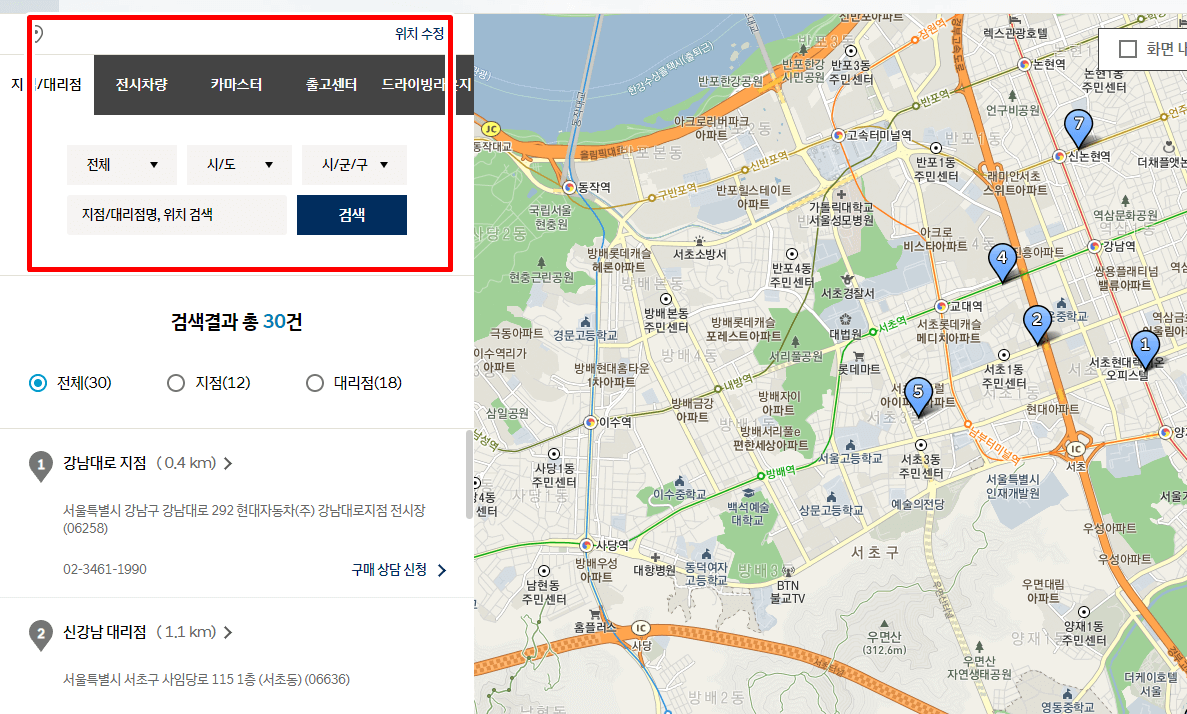The height and width of the screenshot is (714, 1187).
Task: Click the 서초역 green station marker
Action: (x=873, y=332)
